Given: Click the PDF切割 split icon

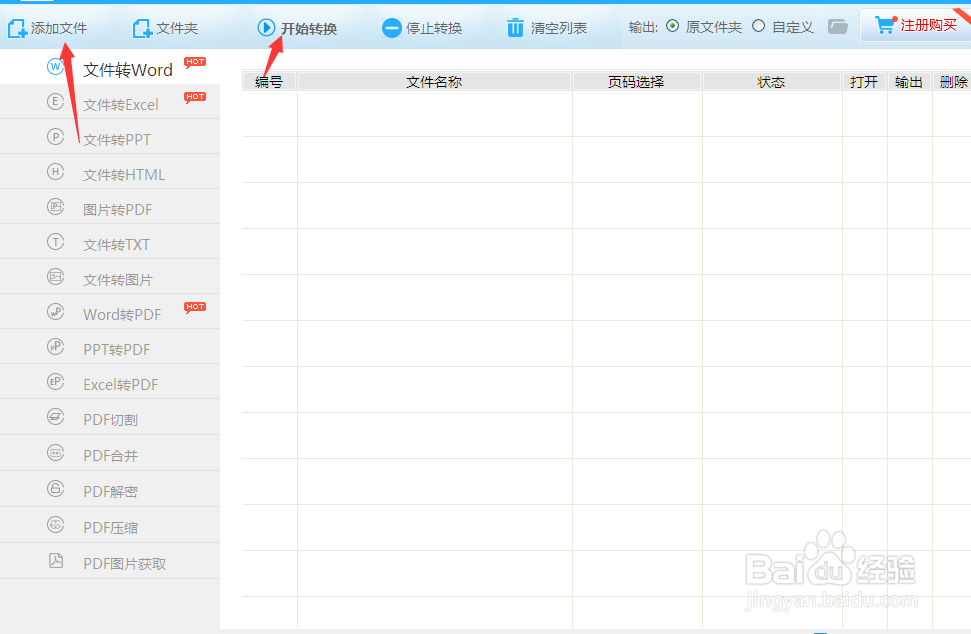Looking at the screenshot, I should [x=55, y=417].
